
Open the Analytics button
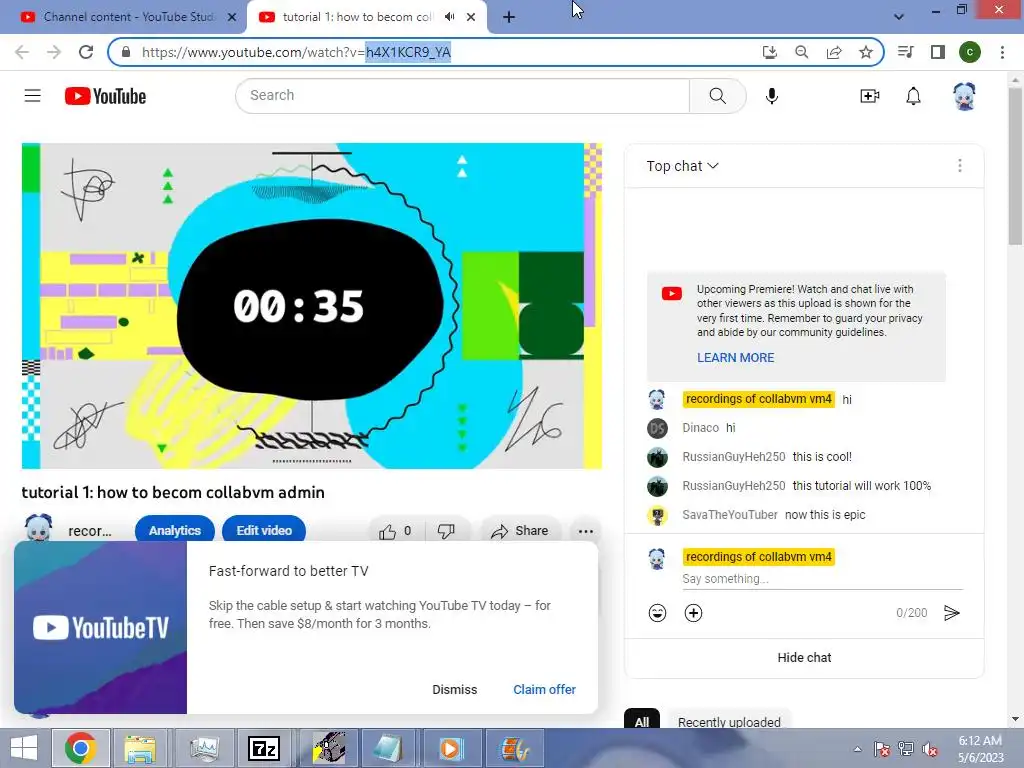(x=174, y=530)
